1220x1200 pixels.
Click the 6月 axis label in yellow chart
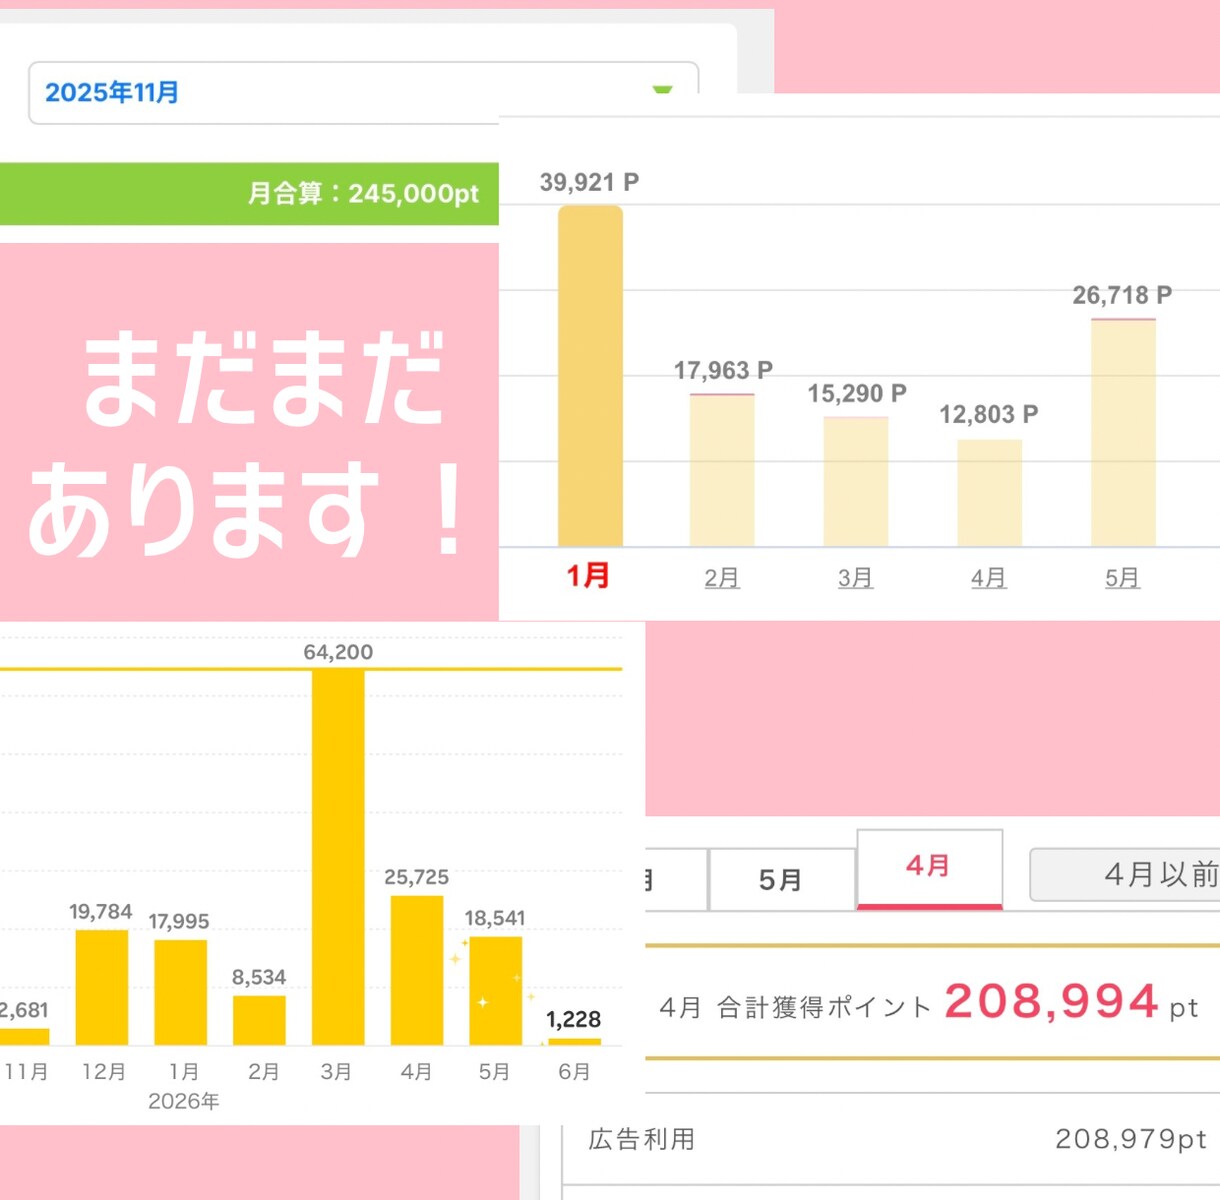coord(574,1072)
